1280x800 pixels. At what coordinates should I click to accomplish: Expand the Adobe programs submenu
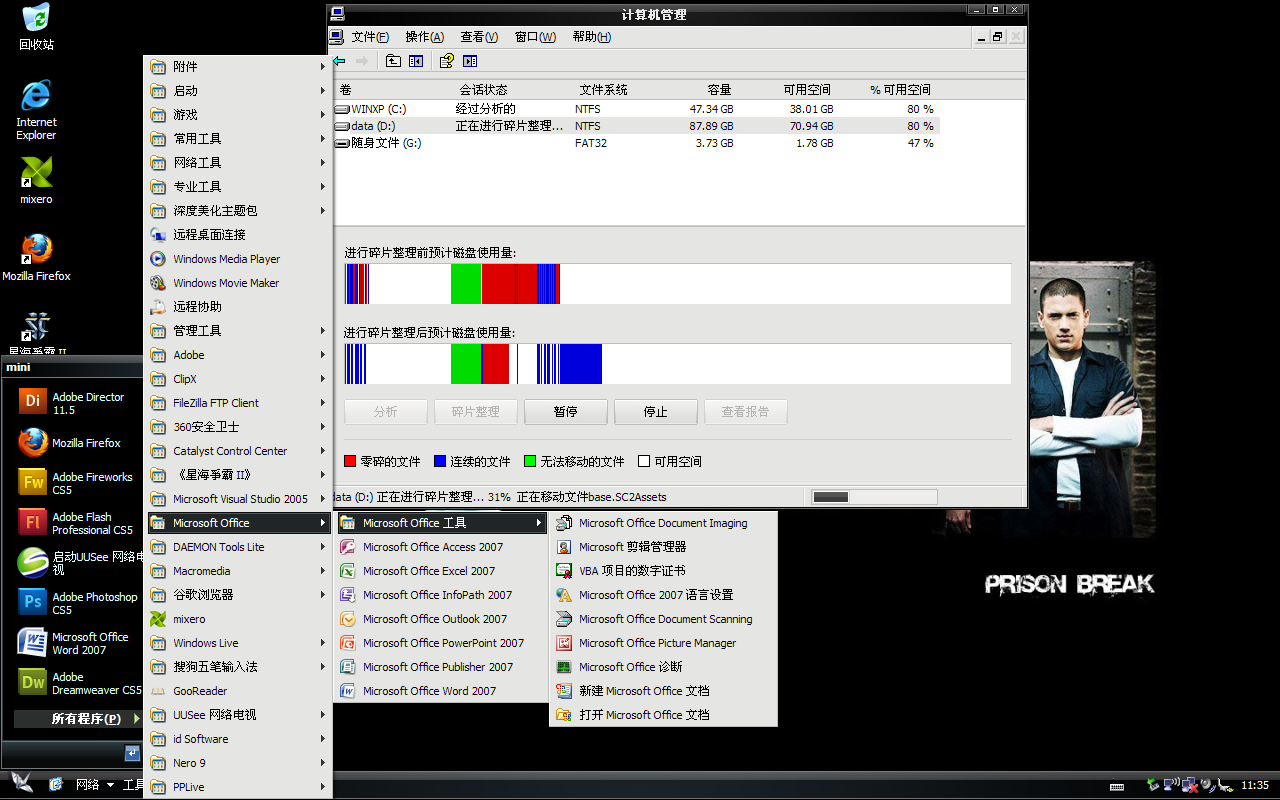pos(238,355)
